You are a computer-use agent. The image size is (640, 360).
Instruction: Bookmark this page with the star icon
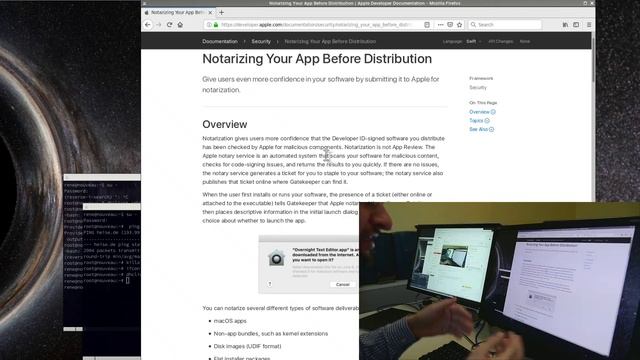pos(459,25)
